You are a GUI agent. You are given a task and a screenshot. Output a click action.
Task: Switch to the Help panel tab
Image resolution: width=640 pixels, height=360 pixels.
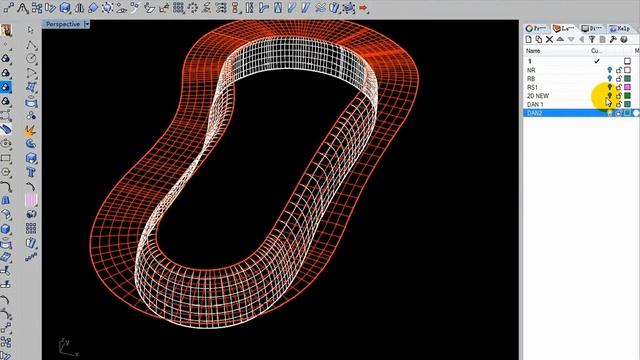(620, 28)
